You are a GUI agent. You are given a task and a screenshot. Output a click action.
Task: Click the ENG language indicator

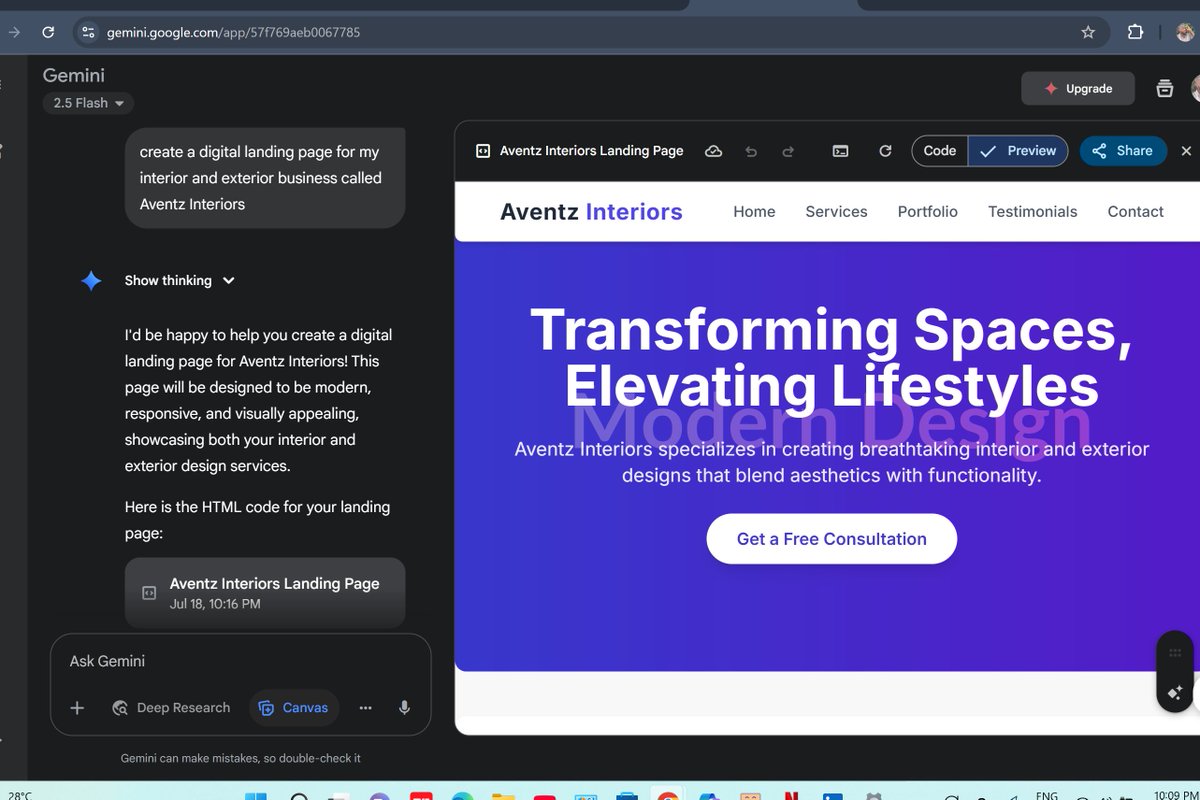click(x=1046, y=796)
